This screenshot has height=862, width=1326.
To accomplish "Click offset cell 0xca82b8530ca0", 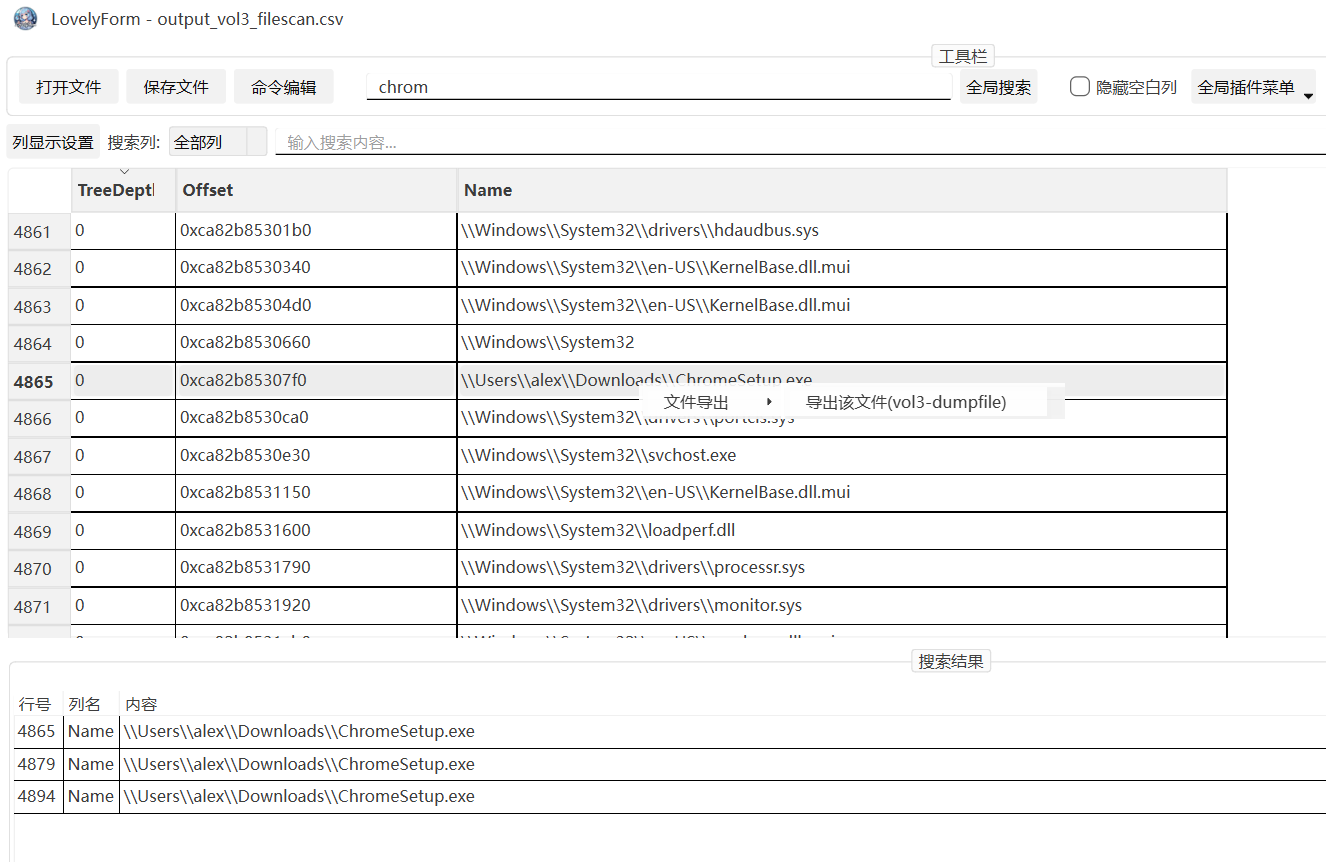I will [x=316, y=418].
